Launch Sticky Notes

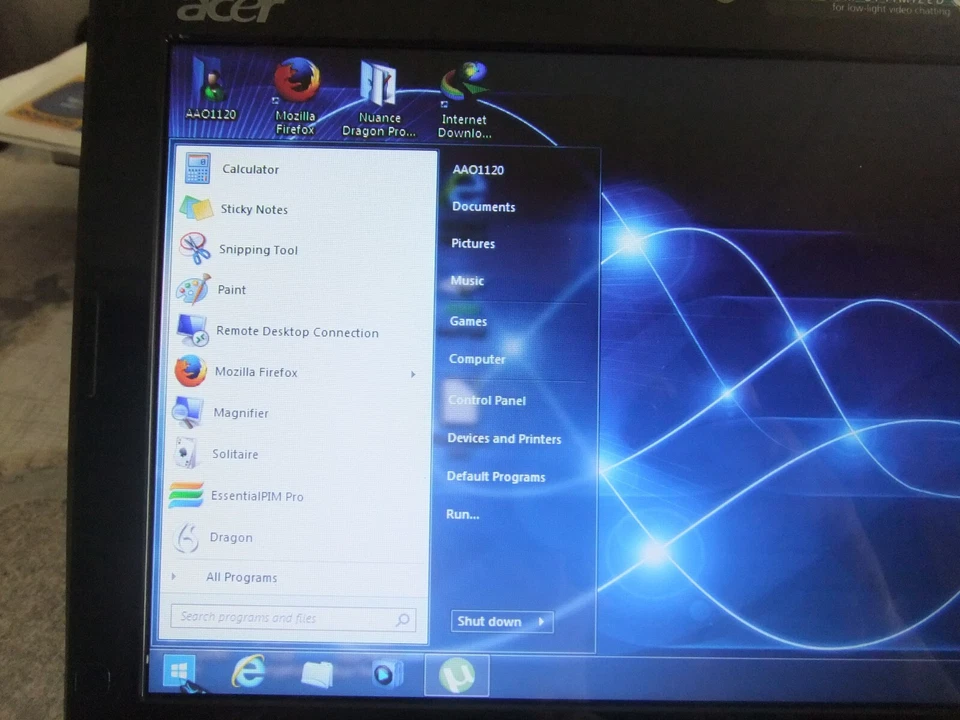(x=253, y=209)
